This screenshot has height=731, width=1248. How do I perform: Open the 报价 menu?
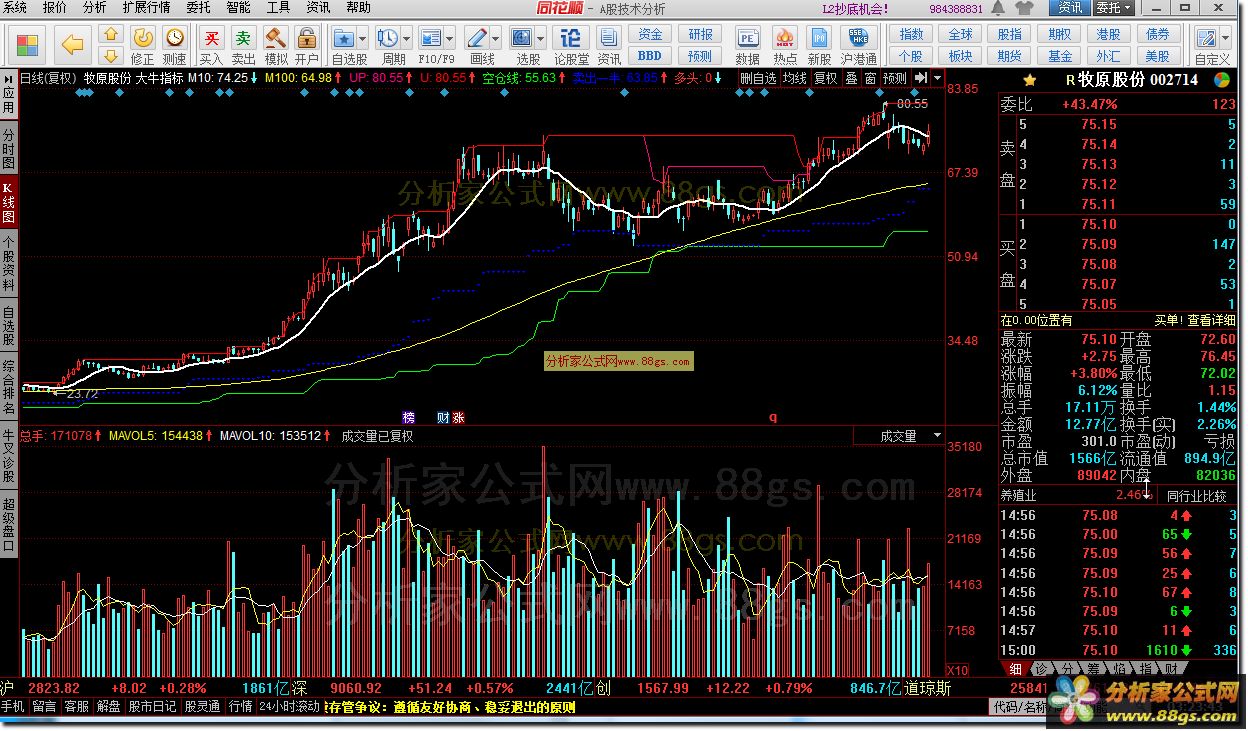tap(55, 7)
